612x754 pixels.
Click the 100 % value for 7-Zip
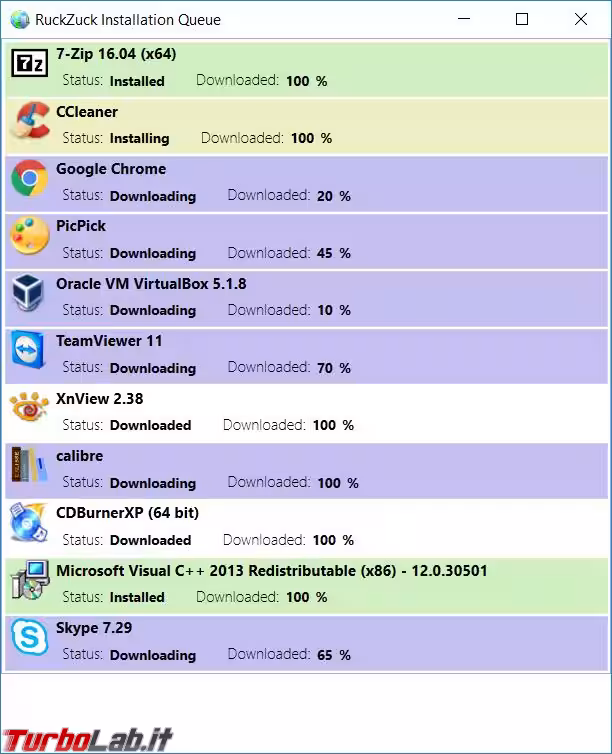(307, 81)
